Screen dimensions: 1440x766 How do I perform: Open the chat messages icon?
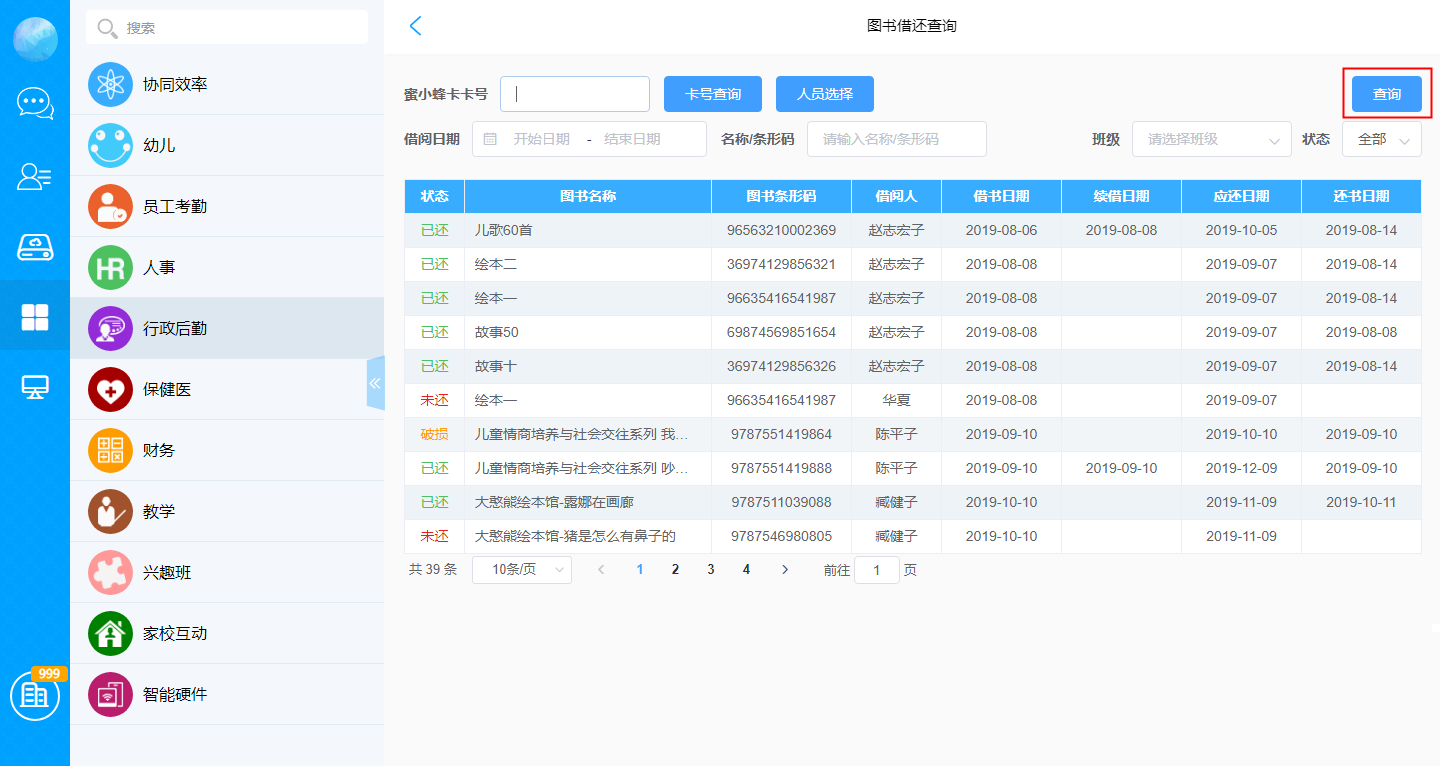pyautogui.click(x=35, y=103)
